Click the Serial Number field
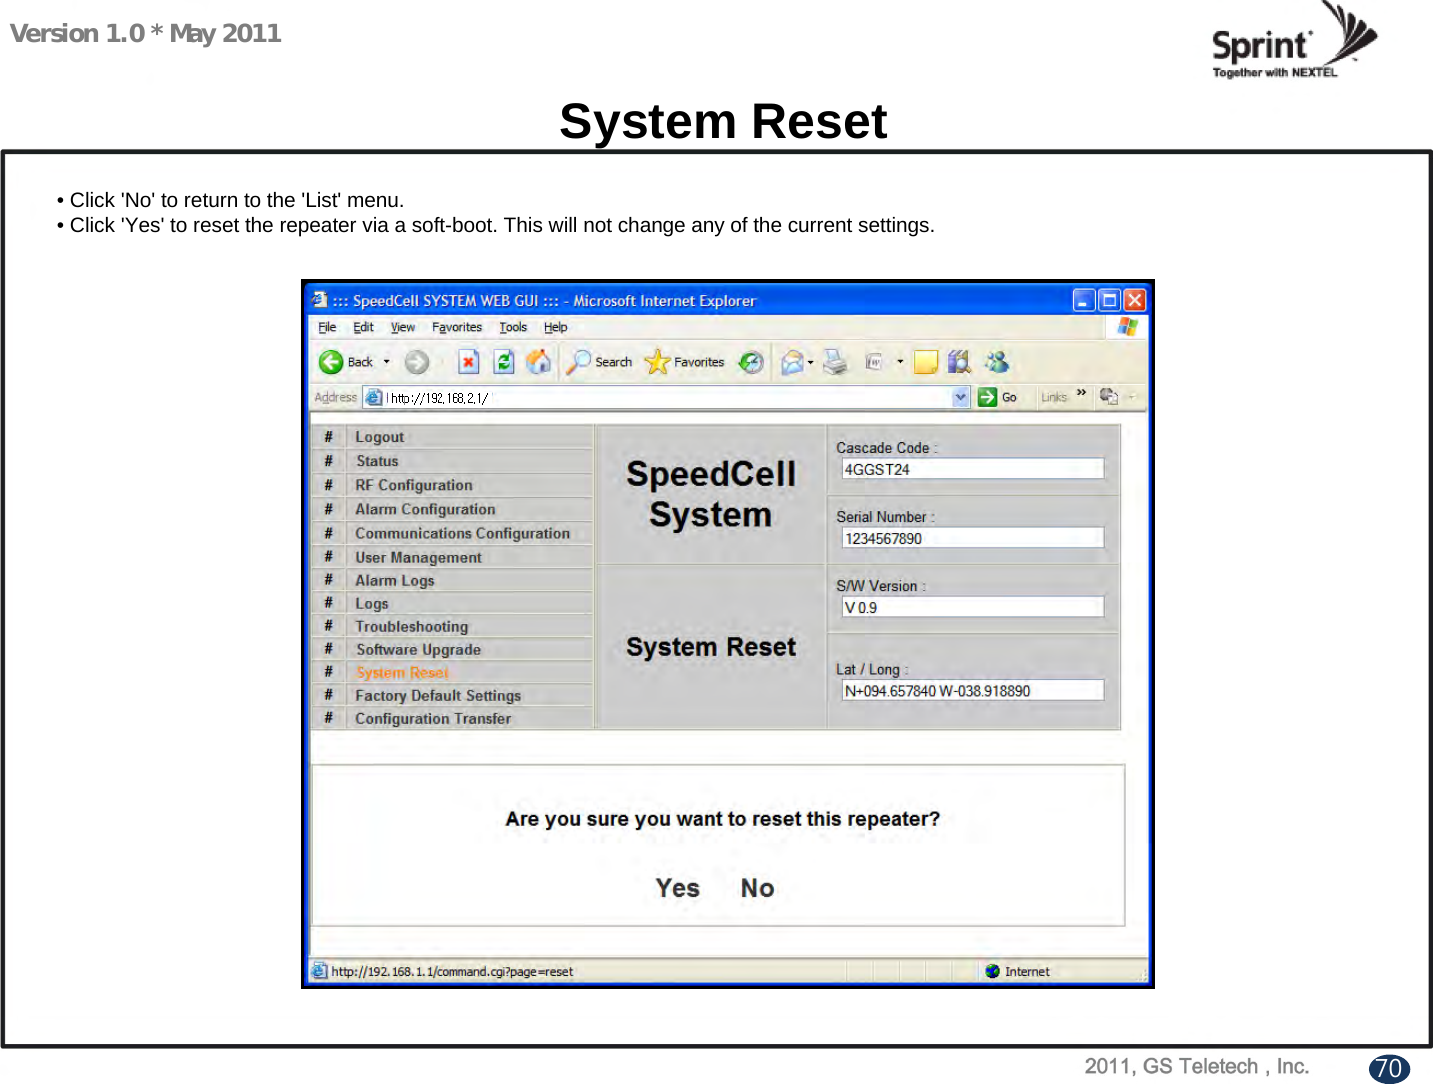This screenshot has height=1084, width=1433. (x=973, y=538)
